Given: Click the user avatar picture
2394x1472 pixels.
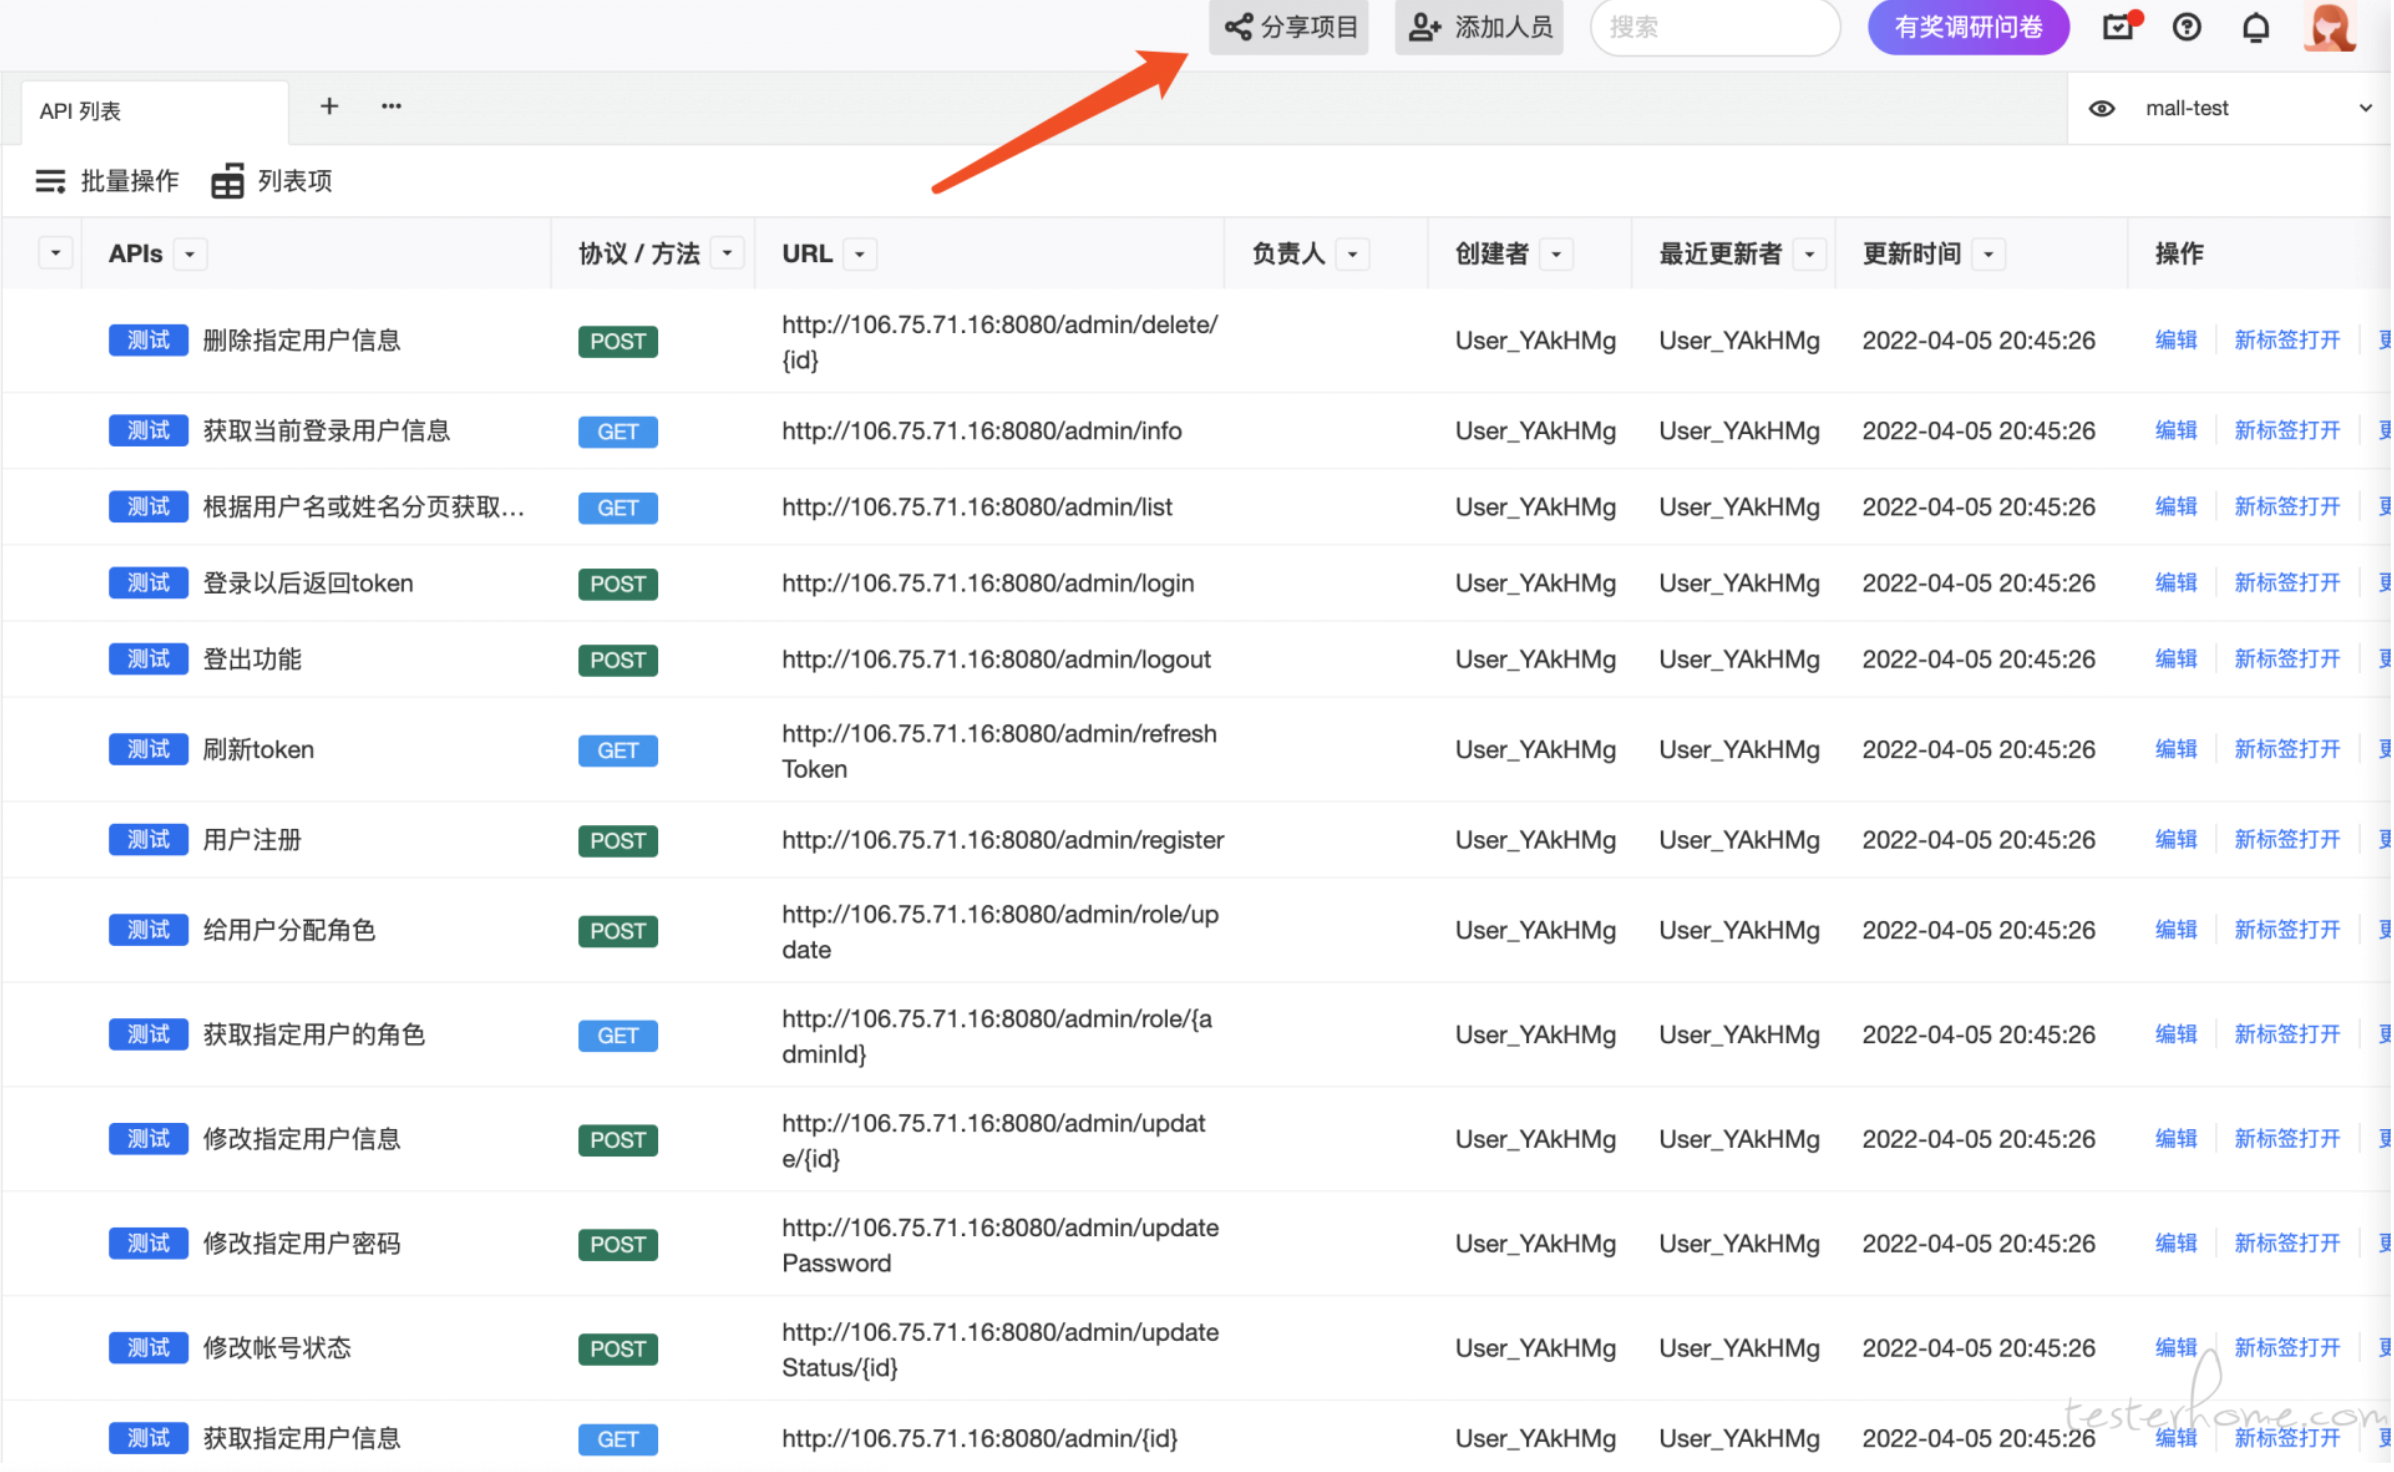Looking at the screenshot, I should (2331, 27).
